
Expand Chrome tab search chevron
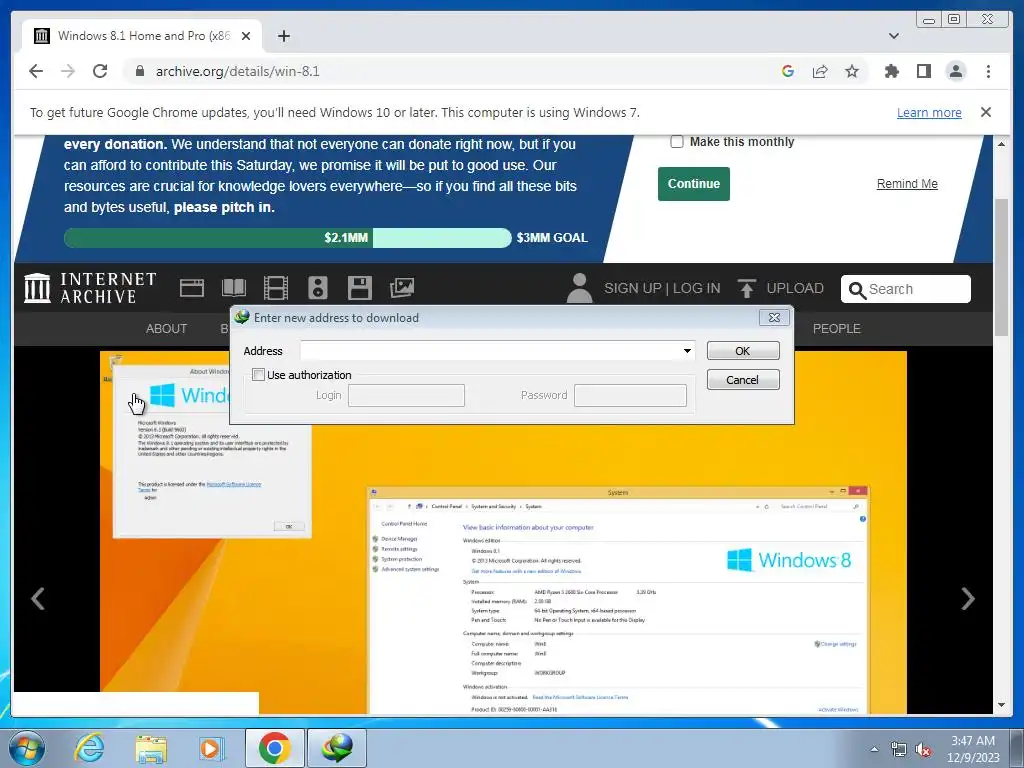[x=893, y=36]
